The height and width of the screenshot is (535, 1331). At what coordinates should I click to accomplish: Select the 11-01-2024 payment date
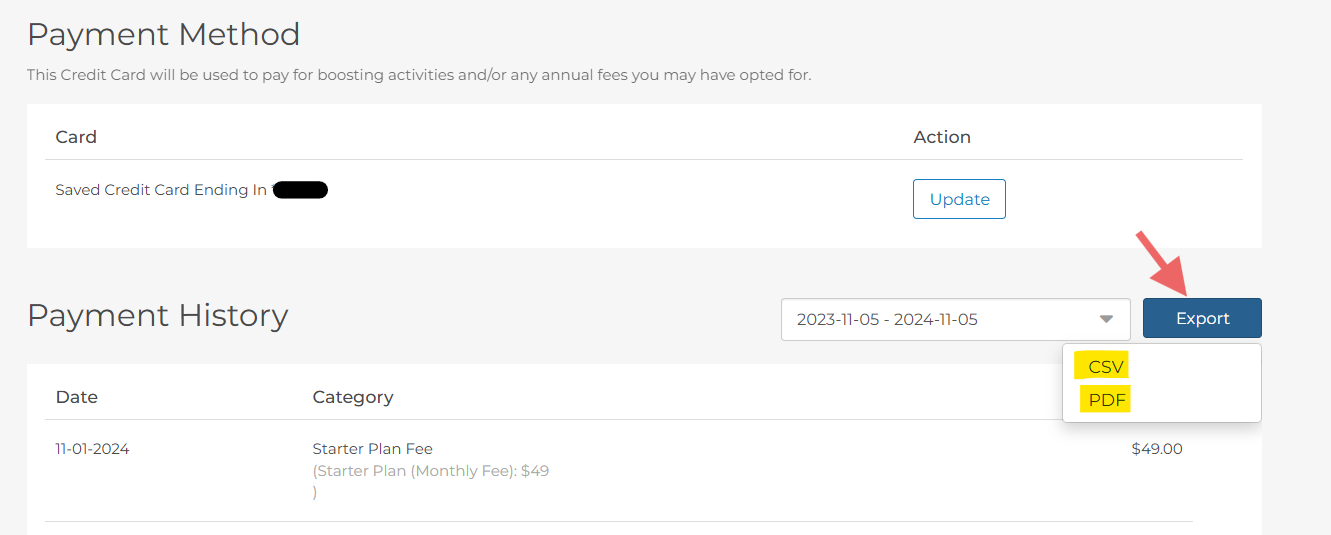pos(92,449)
